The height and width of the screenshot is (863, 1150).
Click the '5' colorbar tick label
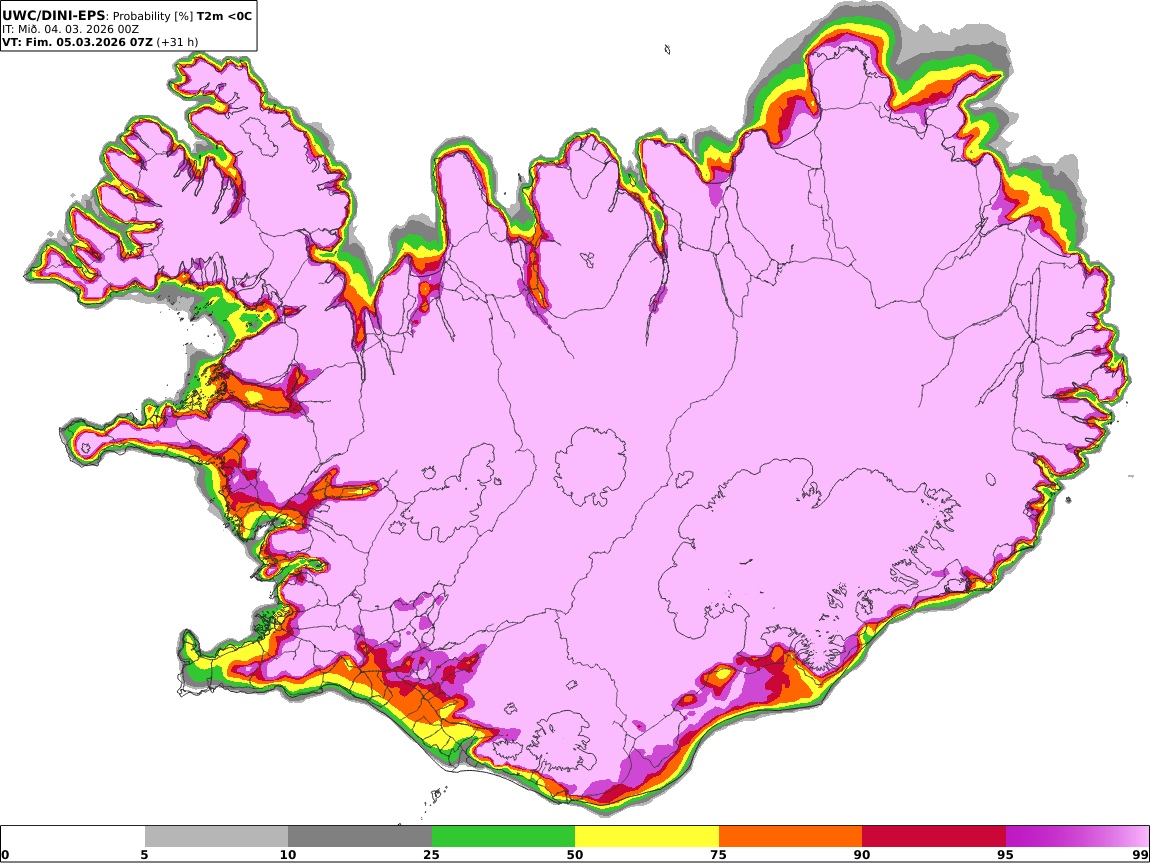pos(144,854)
